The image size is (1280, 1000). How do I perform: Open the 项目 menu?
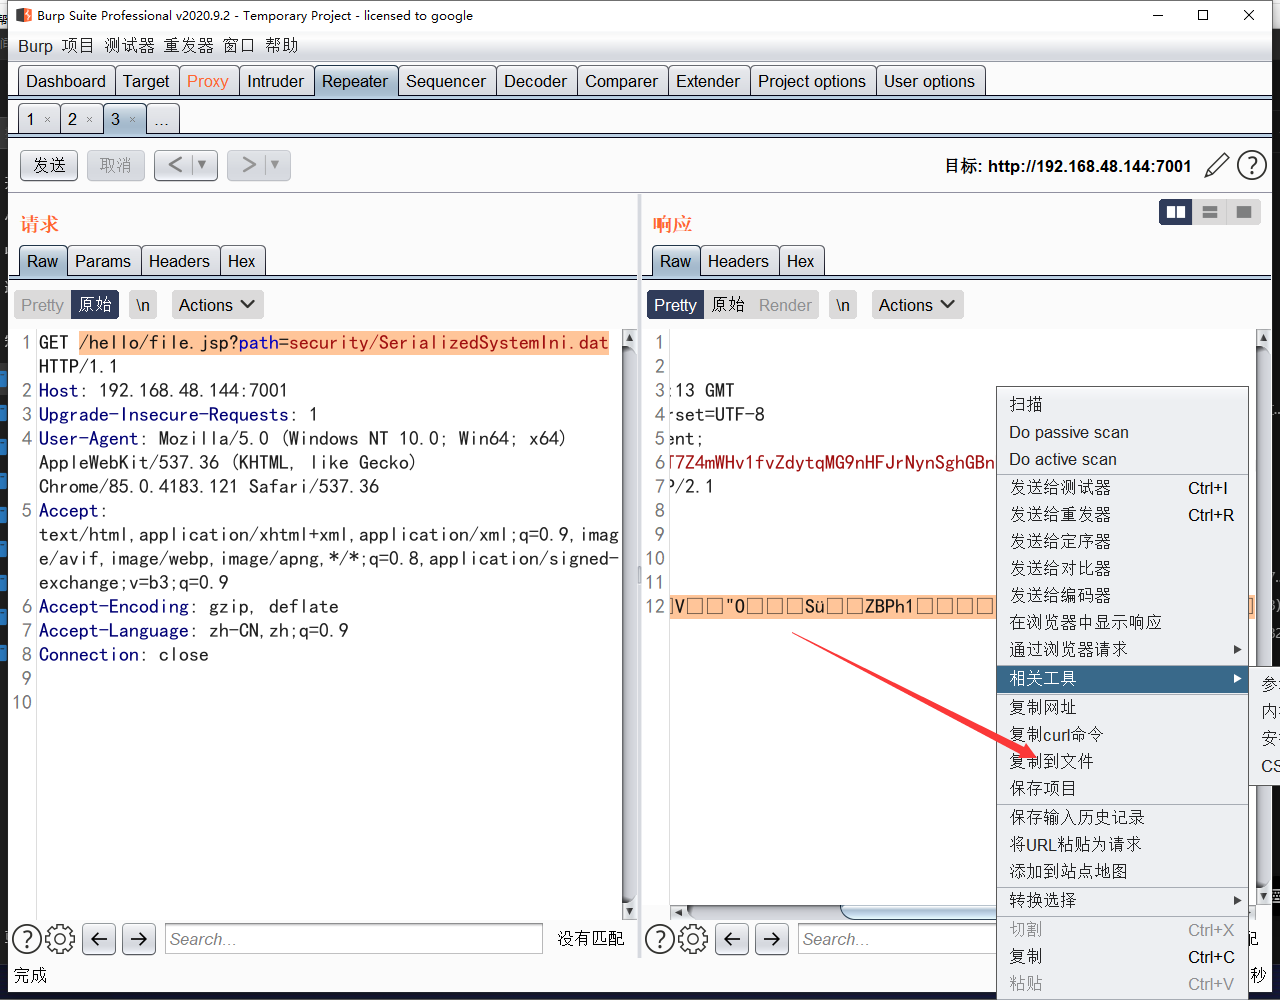pyautogui.click(x=78, y=46)
